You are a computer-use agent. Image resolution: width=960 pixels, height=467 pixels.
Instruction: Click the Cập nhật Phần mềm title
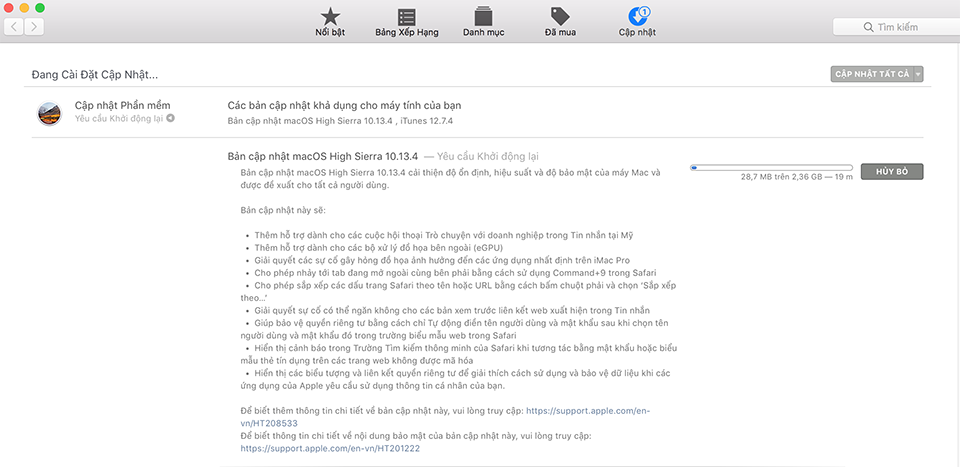pyautogui.click(x=122, y=105)
